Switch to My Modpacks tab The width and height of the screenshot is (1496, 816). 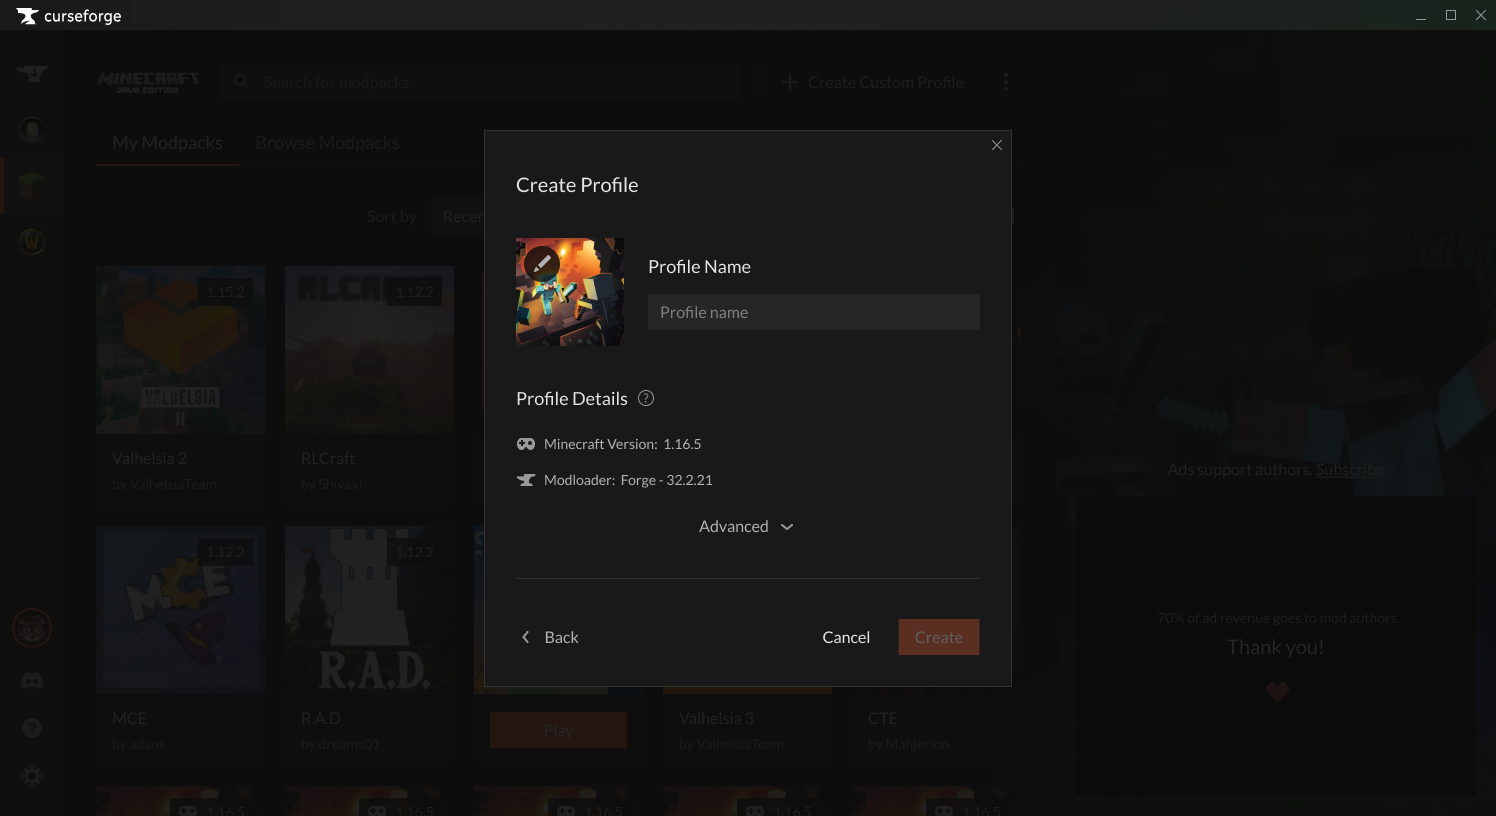point(167,143)
